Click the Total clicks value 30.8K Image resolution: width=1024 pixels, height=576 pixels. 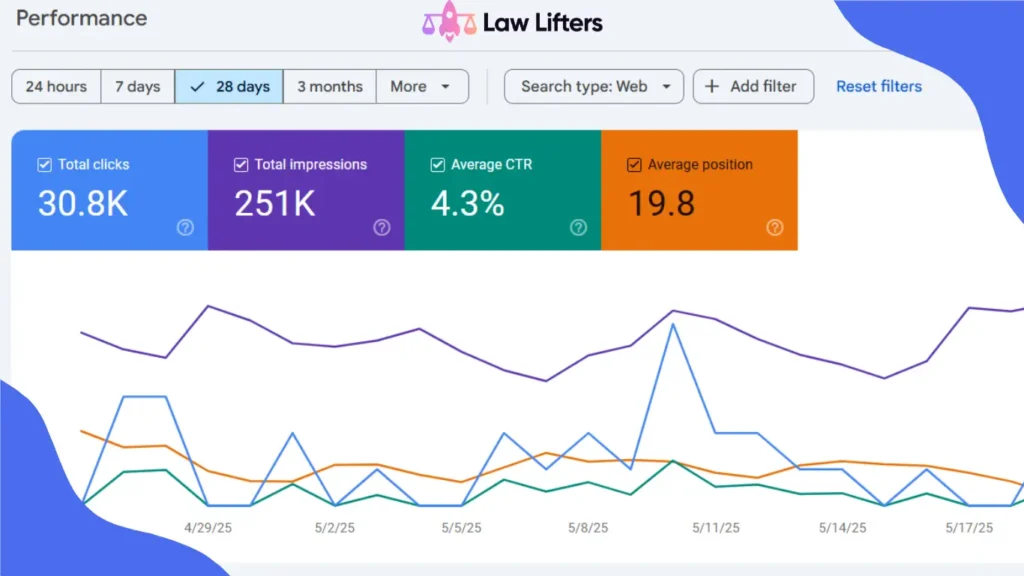coord(83,203)
